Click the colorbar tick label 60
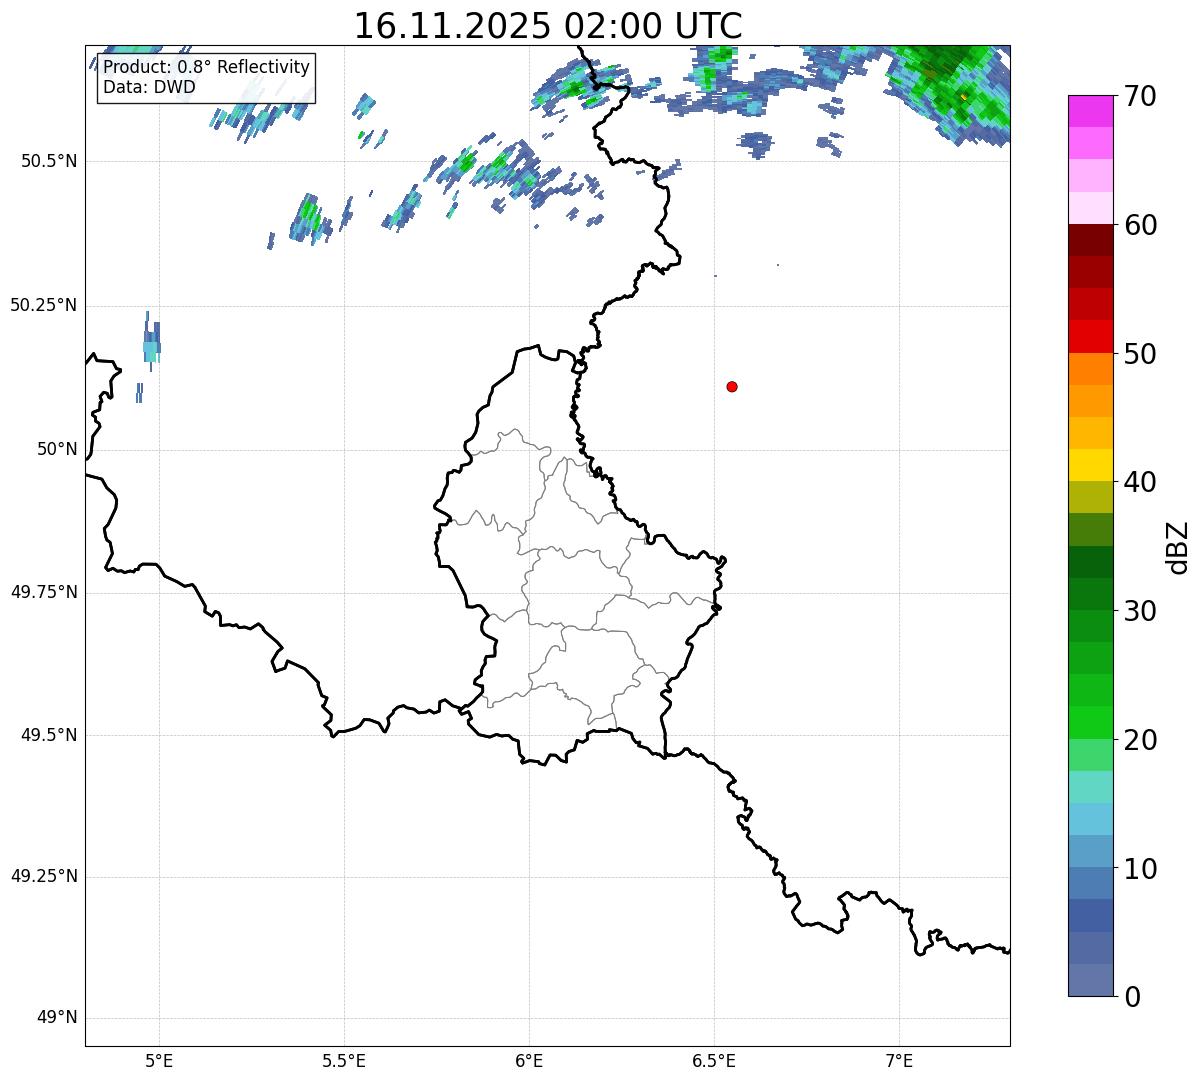Image resolution: width=1202 pixels, height=1081 pixels. click(x=1140, y=225)
